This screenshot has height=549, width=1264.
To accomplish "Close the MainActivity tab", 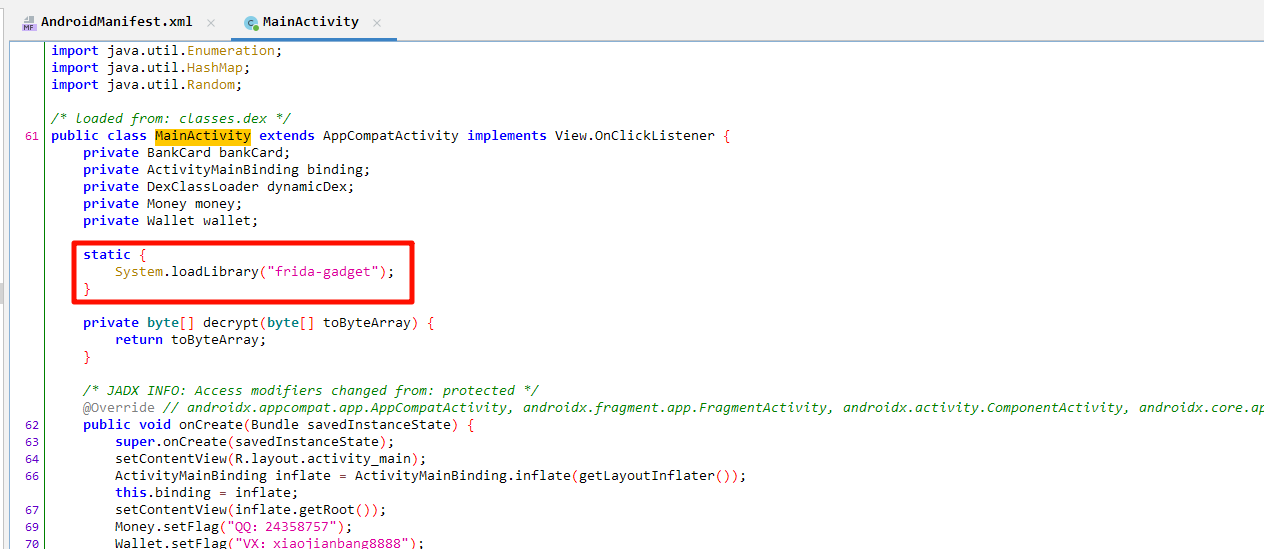I will pyautogui.click(x=377, y=22).
